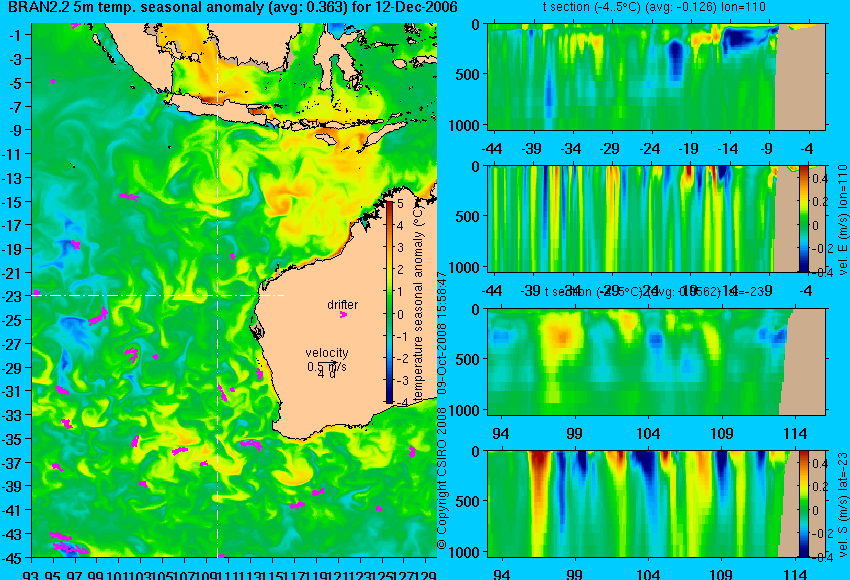This screenshot has height=580, width=850.
Task: Click the white dashed vertical lon=110 section line
Action: pyautogui.click(x=217, y=290)
